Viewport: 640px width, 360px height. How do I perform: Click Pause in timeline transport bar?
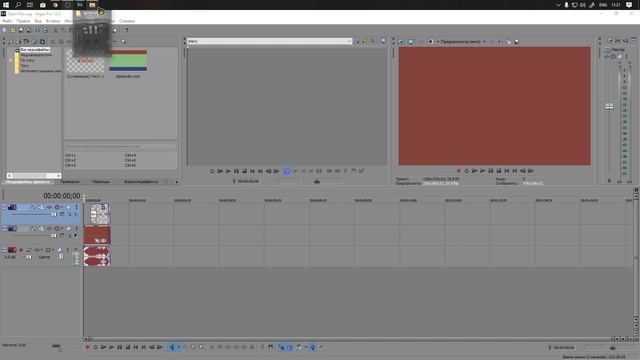[x=120, y=347]
